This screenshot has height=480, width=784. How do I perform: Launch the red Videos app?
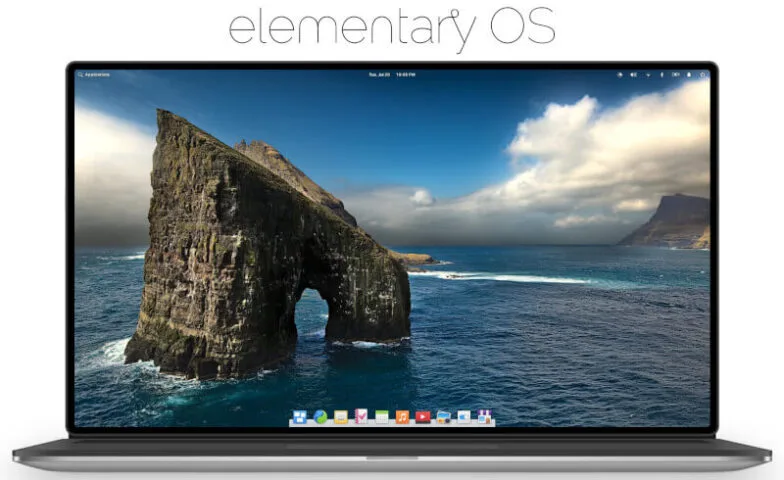coord(422,416)
